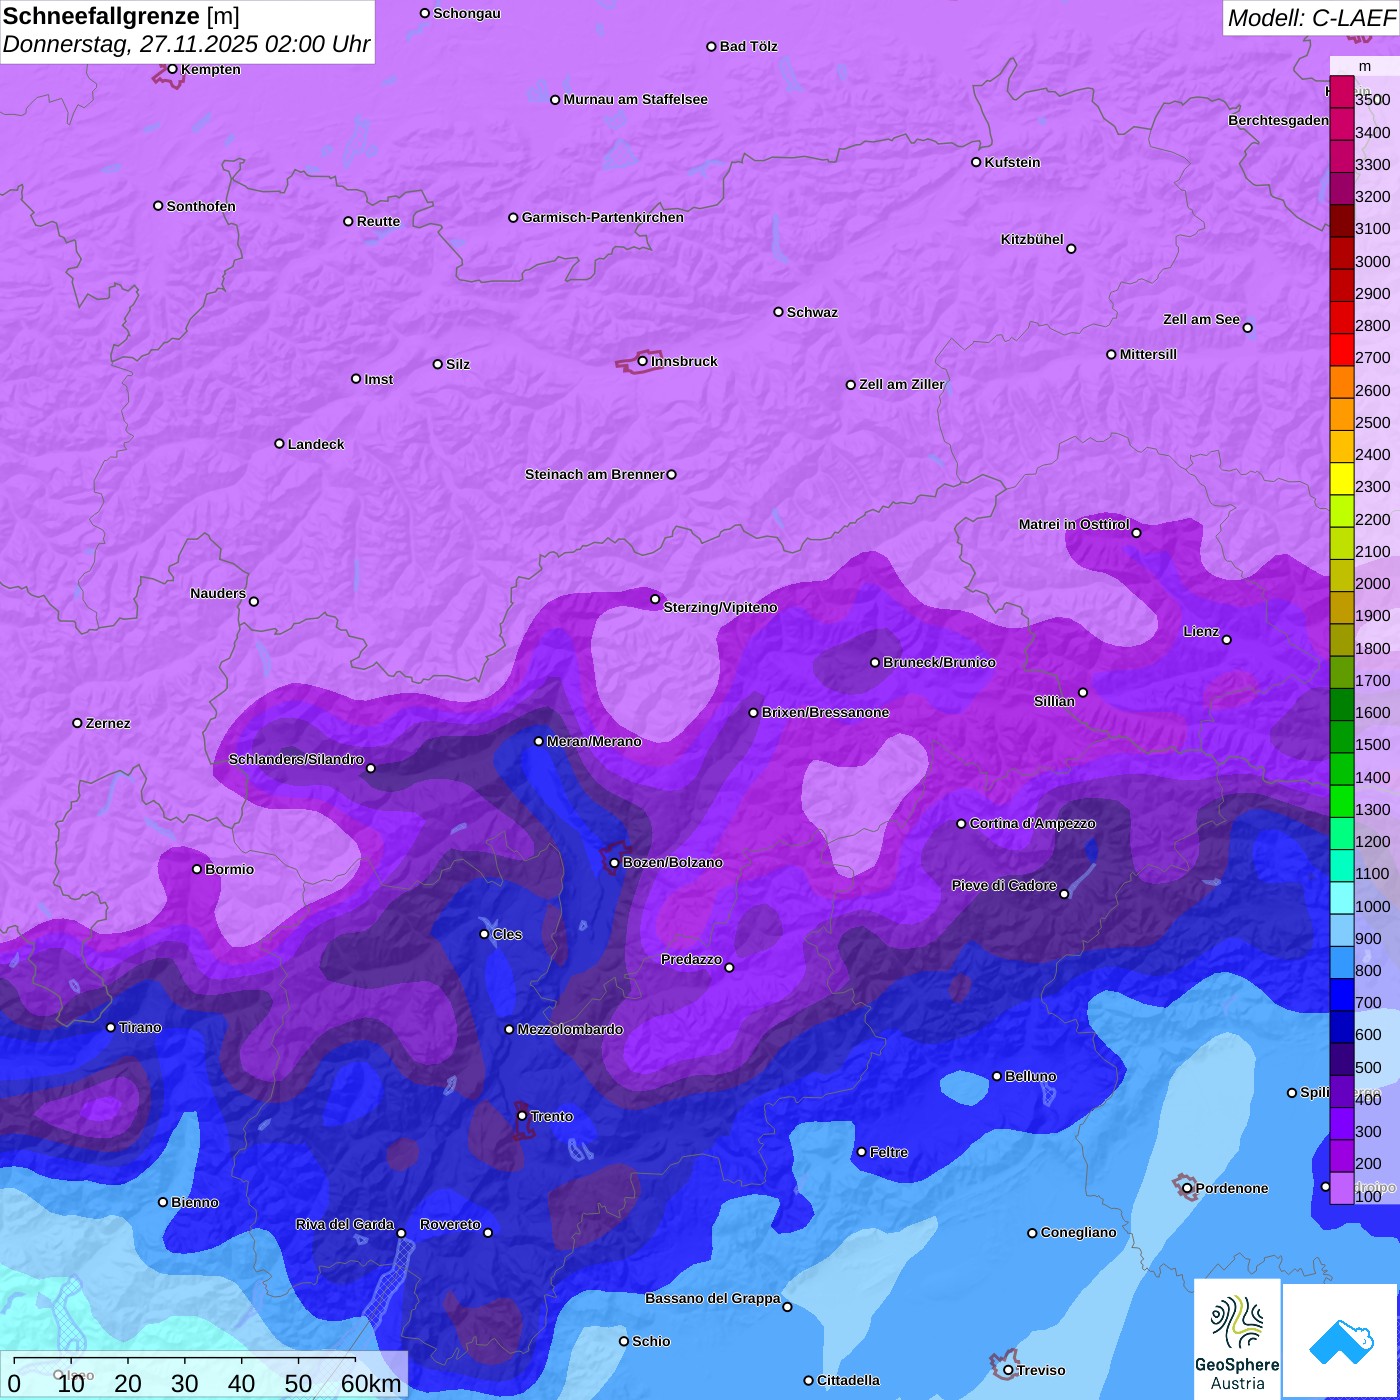Screen dimensions: 1400x1400
Task: Click the Bienno label
Action: pyautogui.click(x=195, y=1202)
